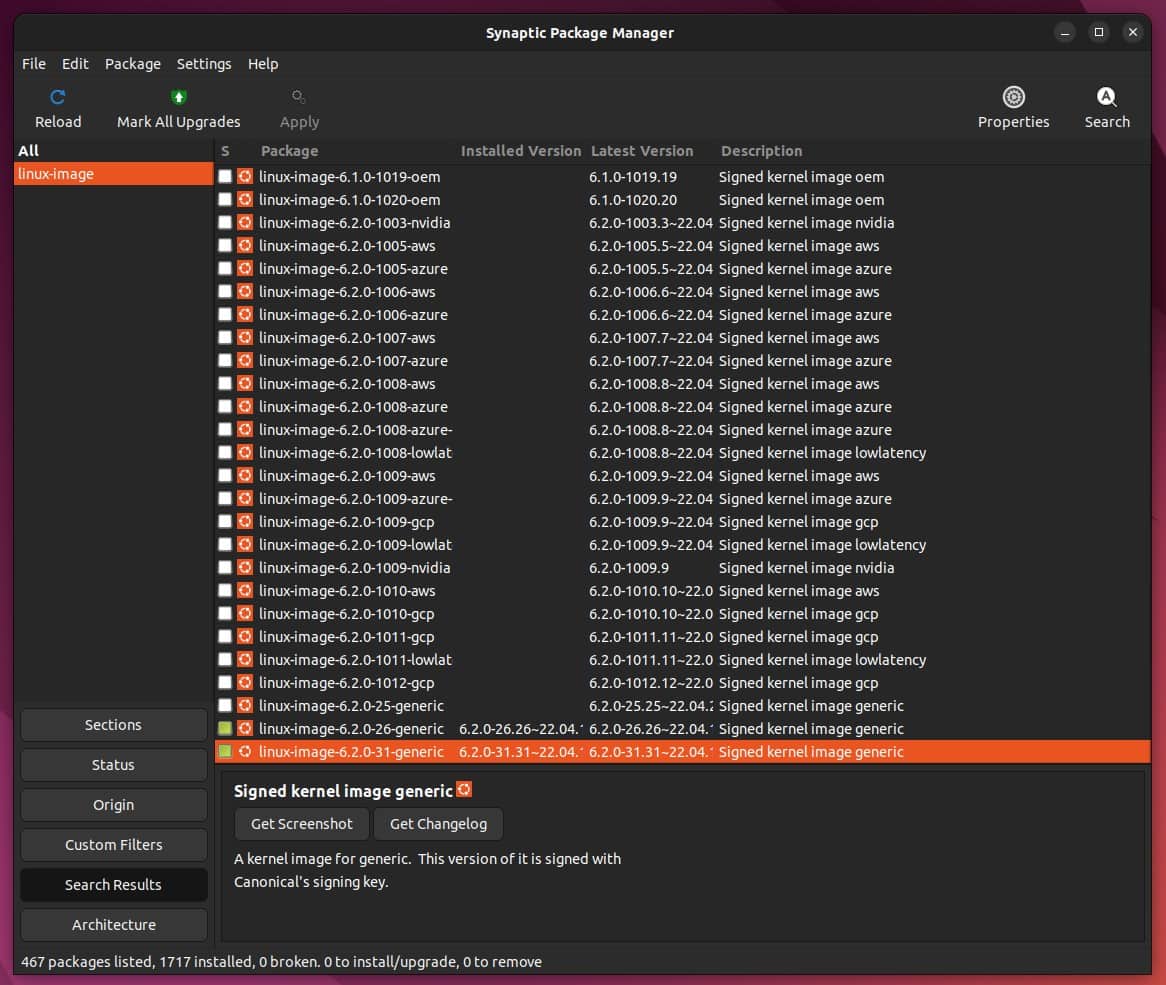This screenshot has height=985, width=1166.
Task: Open the Settings menu
Action: click(204, 63)
